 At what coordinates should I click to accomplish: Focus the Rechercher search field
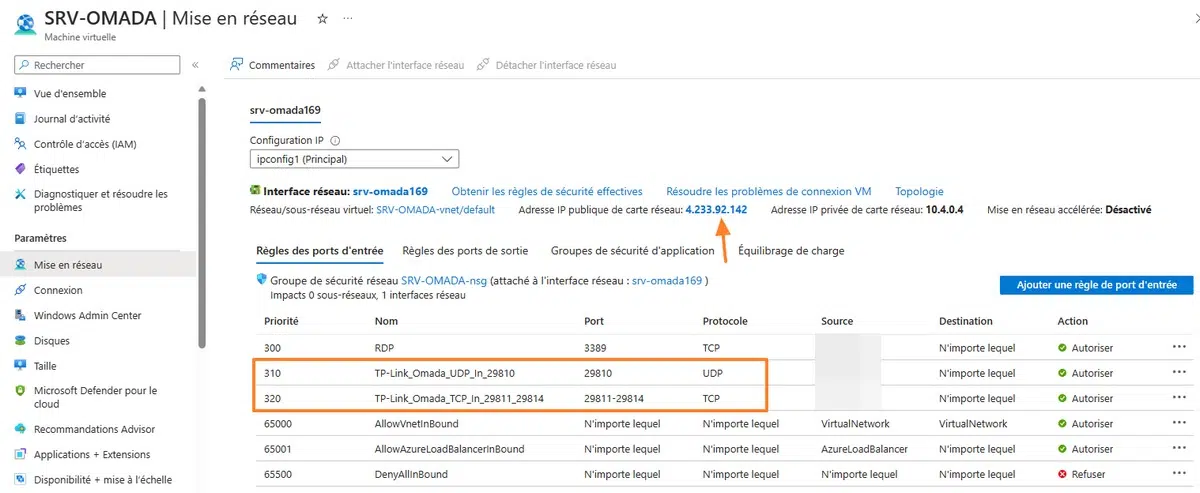(x=98, y=65)
